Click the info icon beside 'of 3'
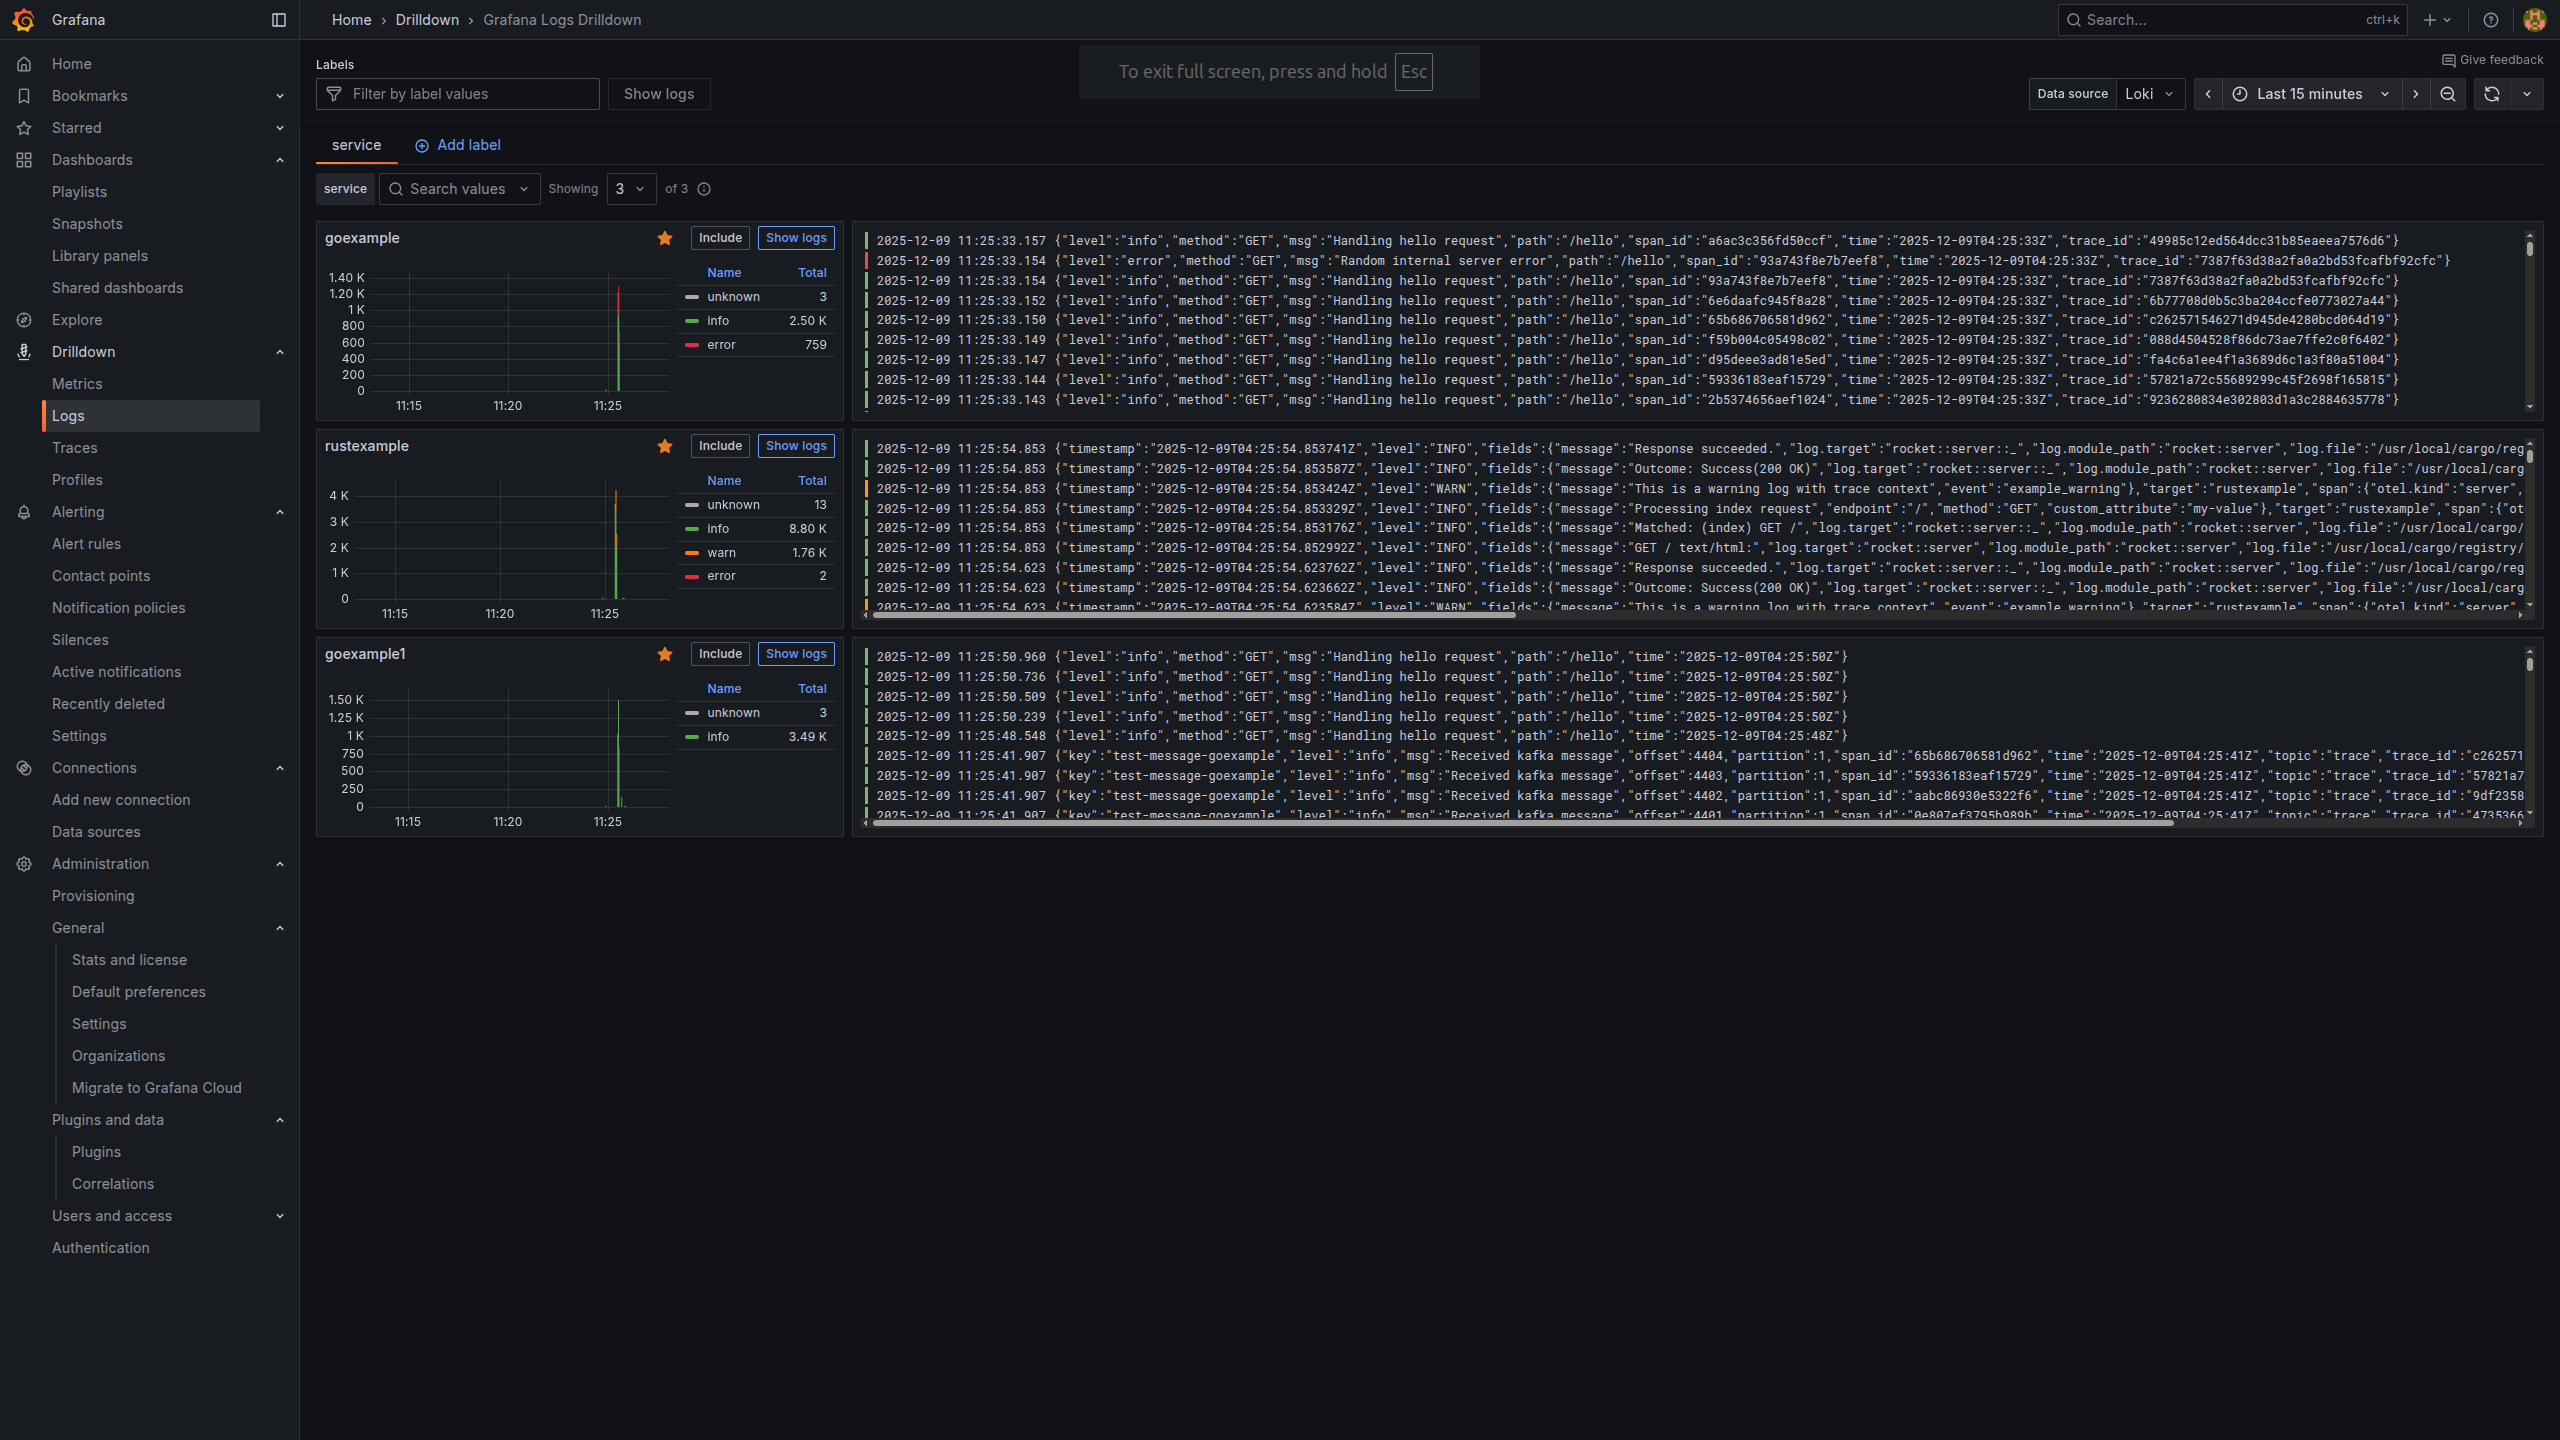 tap(704, 189)
